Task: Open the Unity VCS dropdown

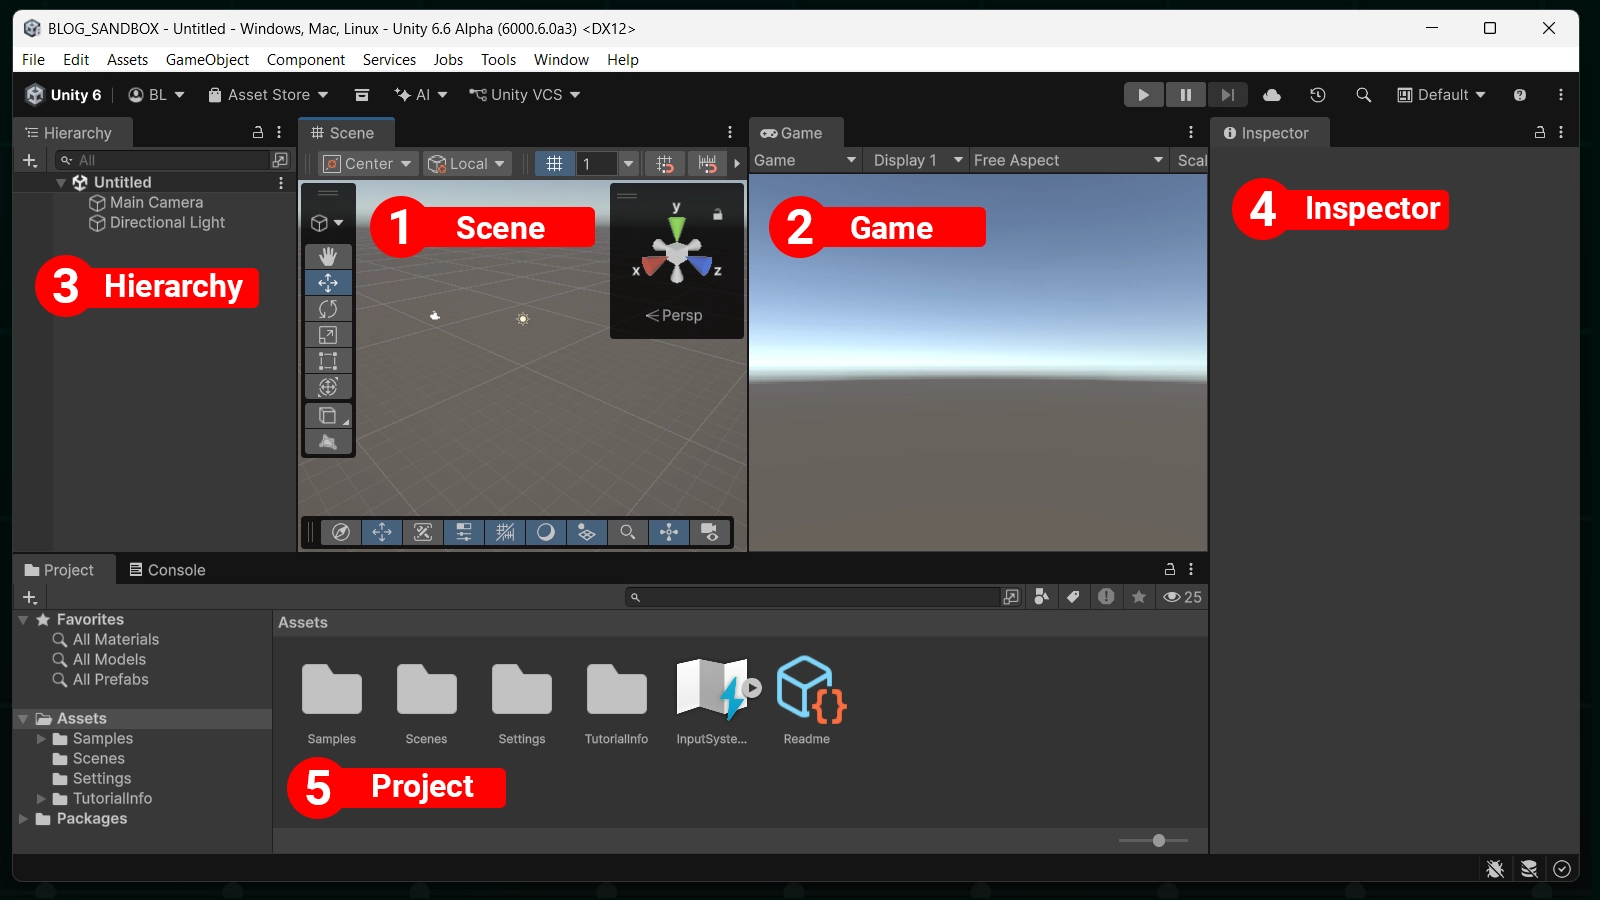Action: (525, 95)
